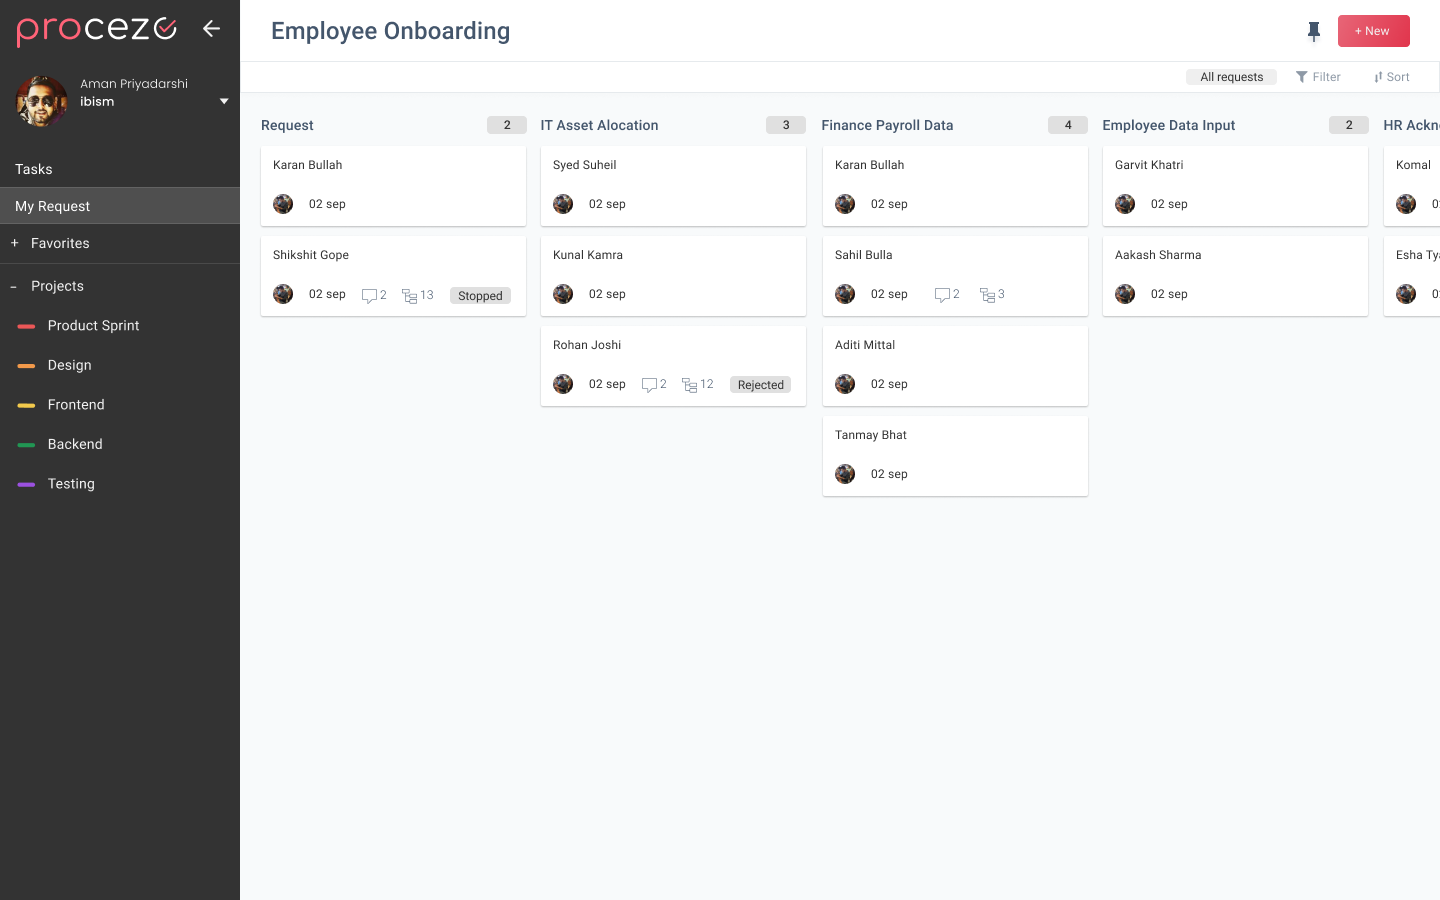This screenshot has width=1440, height=900.
Task: Click subtasks icon on Rohan Joshi card
Action: (x=689, y=385)
